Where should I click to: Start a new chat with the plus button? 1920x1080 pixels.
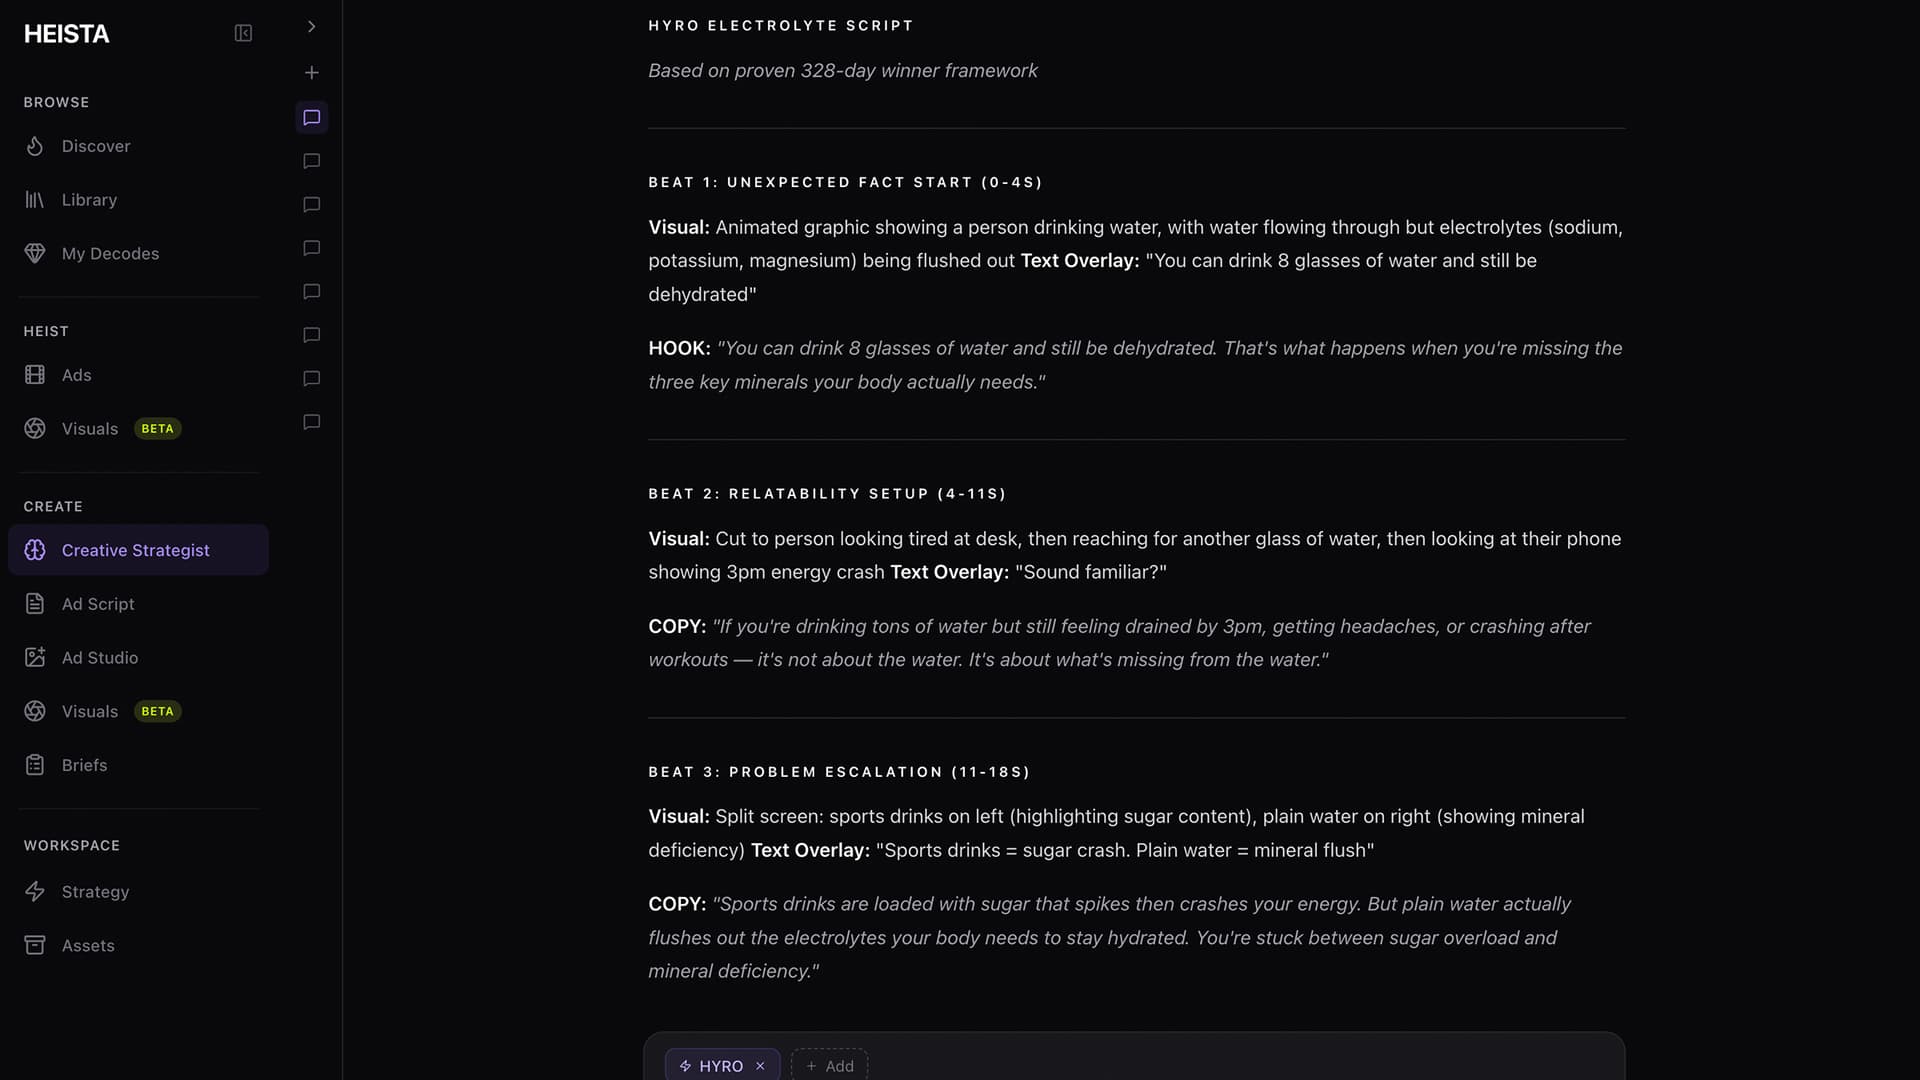[x=311, y=73]
